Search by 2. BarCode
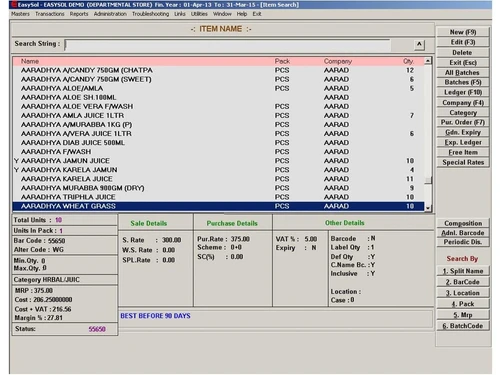This screenshot has height=375, width=500. click(463, 282)
